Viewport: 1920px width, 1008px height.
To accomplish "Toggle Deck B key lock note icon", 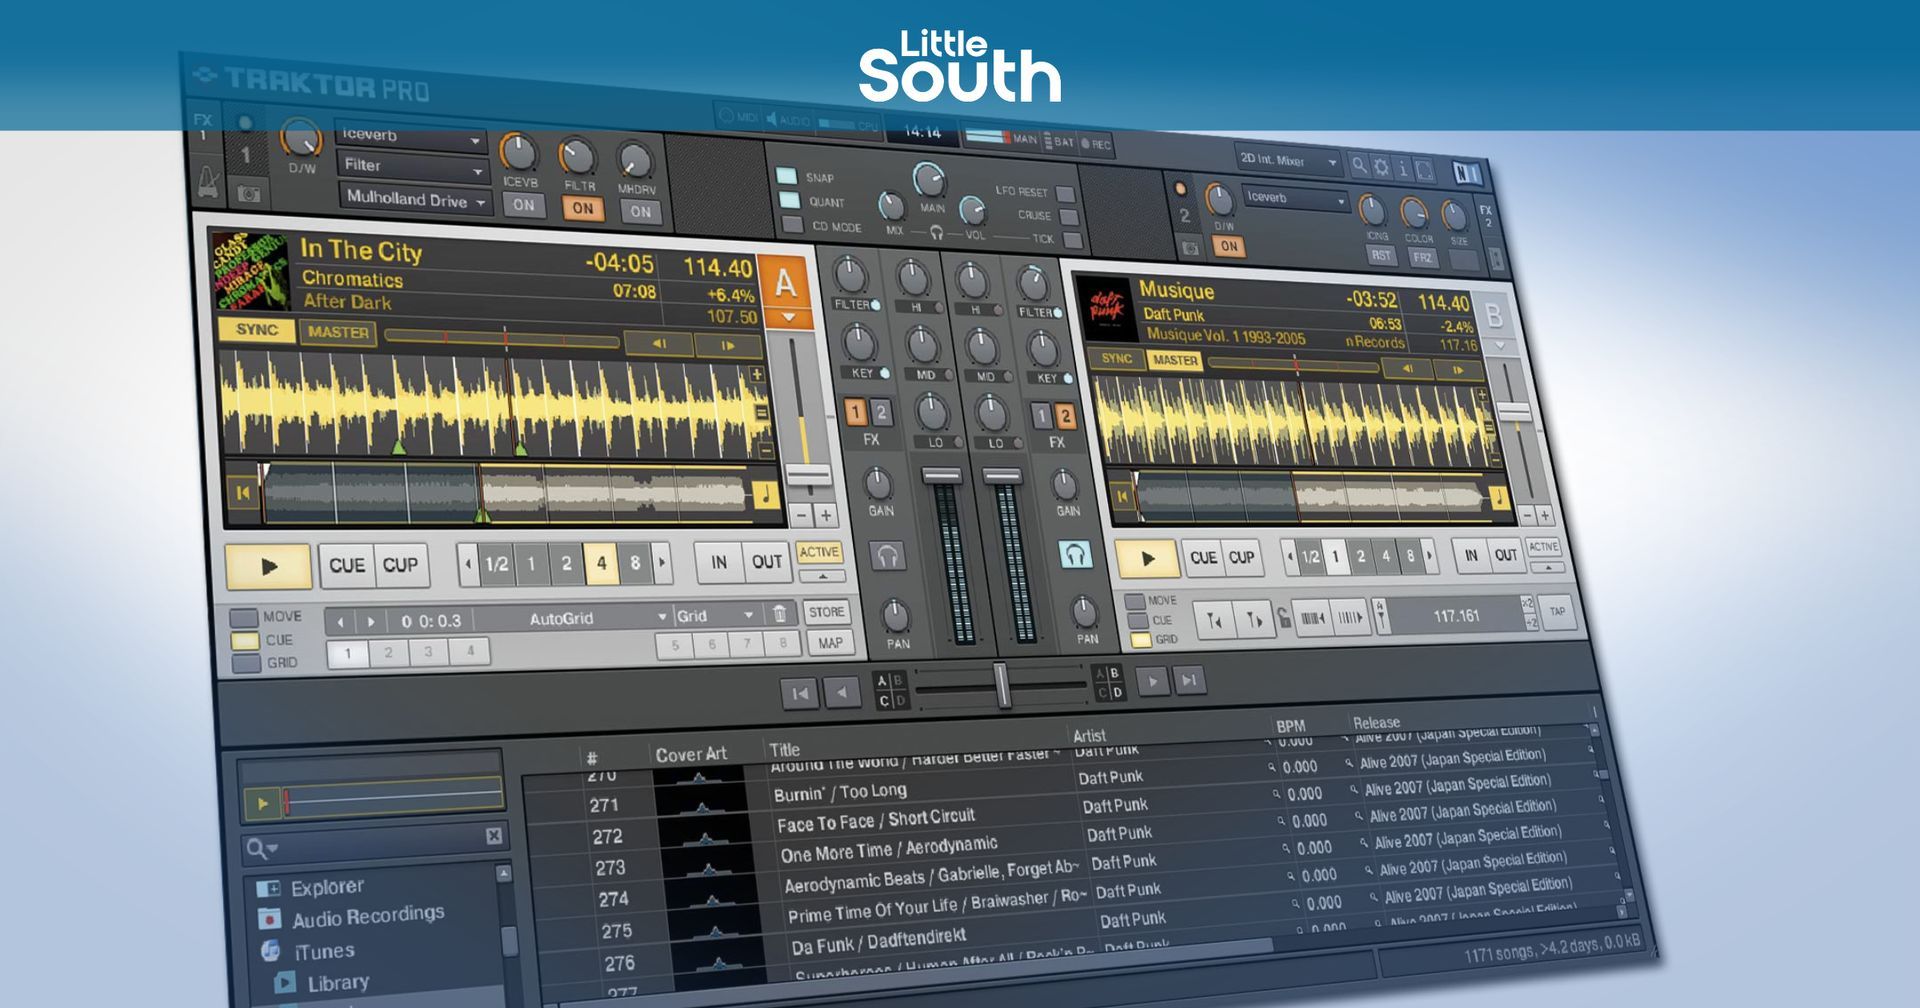I will tap(1498, 497).
